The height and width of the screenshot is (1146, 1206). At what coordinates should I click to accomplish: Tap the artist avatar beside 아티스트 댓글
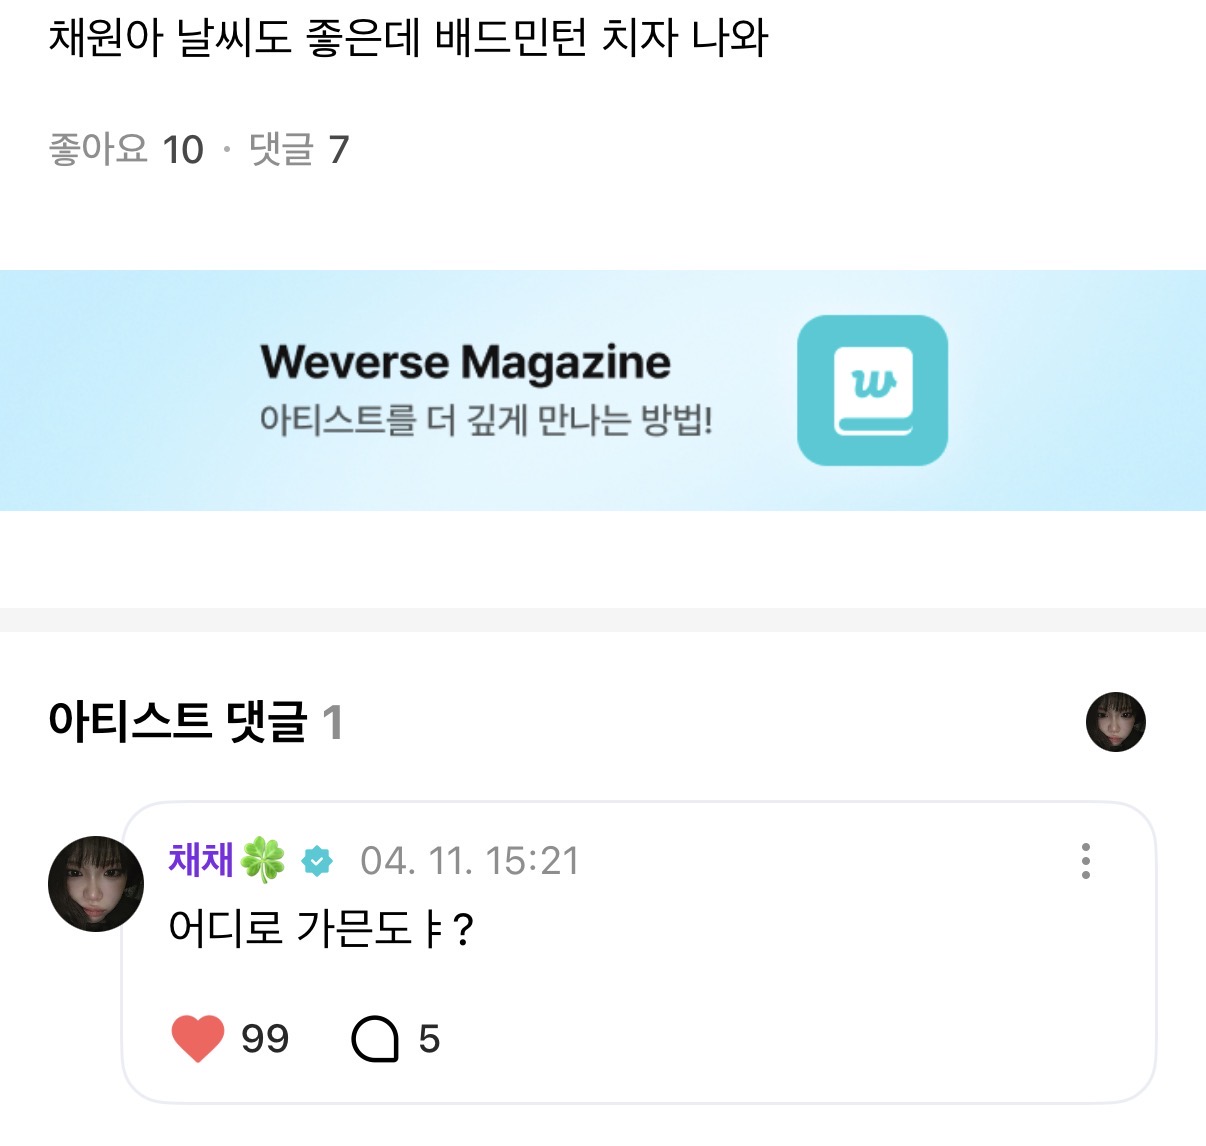[1116, 722]
